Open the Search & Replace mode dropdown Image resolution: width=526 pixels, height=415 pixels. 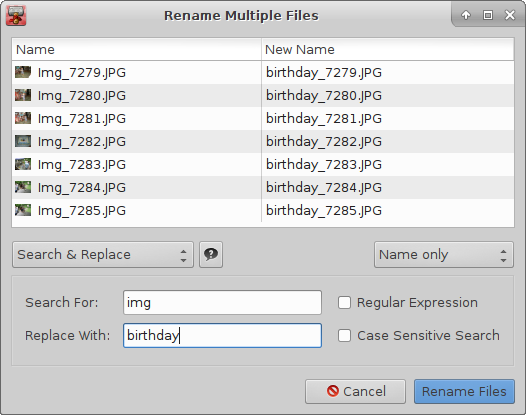(x=103, y=255)
